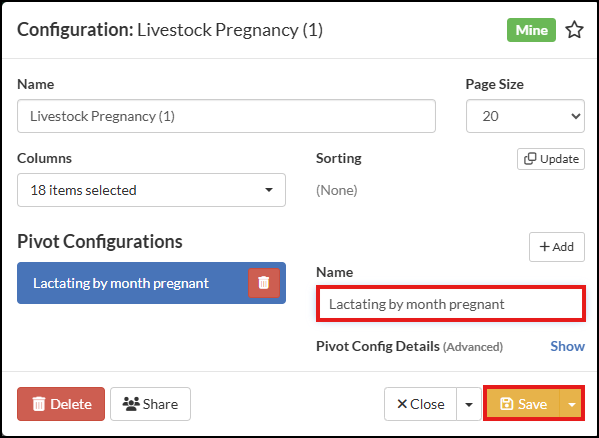The height and width of the screenshot is (438, 599).
Task: Click the trash icon on Lactating pivot
Action: (x=264, y=283)
